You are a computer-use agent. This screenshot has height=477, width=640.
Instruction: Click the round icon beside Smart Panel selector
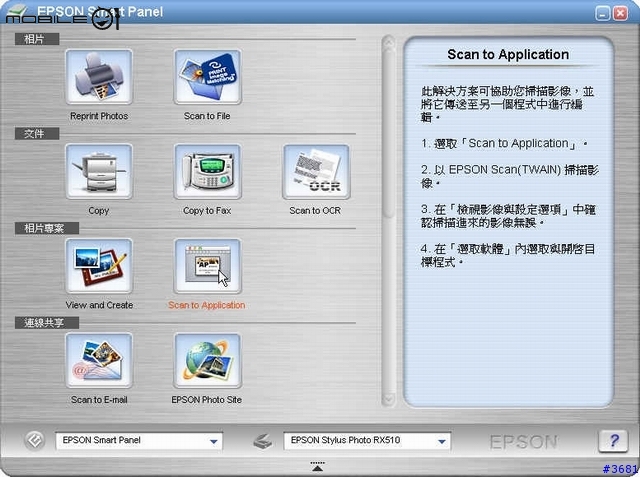coord(34,441)
